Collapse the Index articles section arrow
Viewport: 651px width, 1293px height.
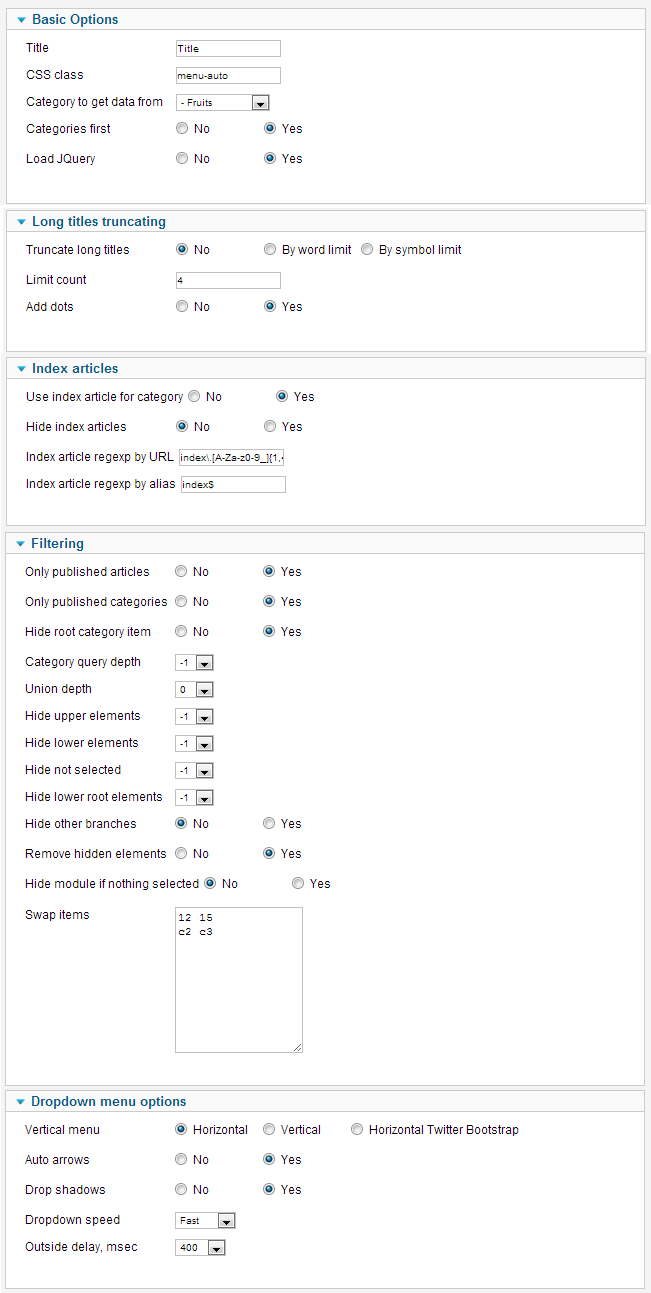point(21,368)
